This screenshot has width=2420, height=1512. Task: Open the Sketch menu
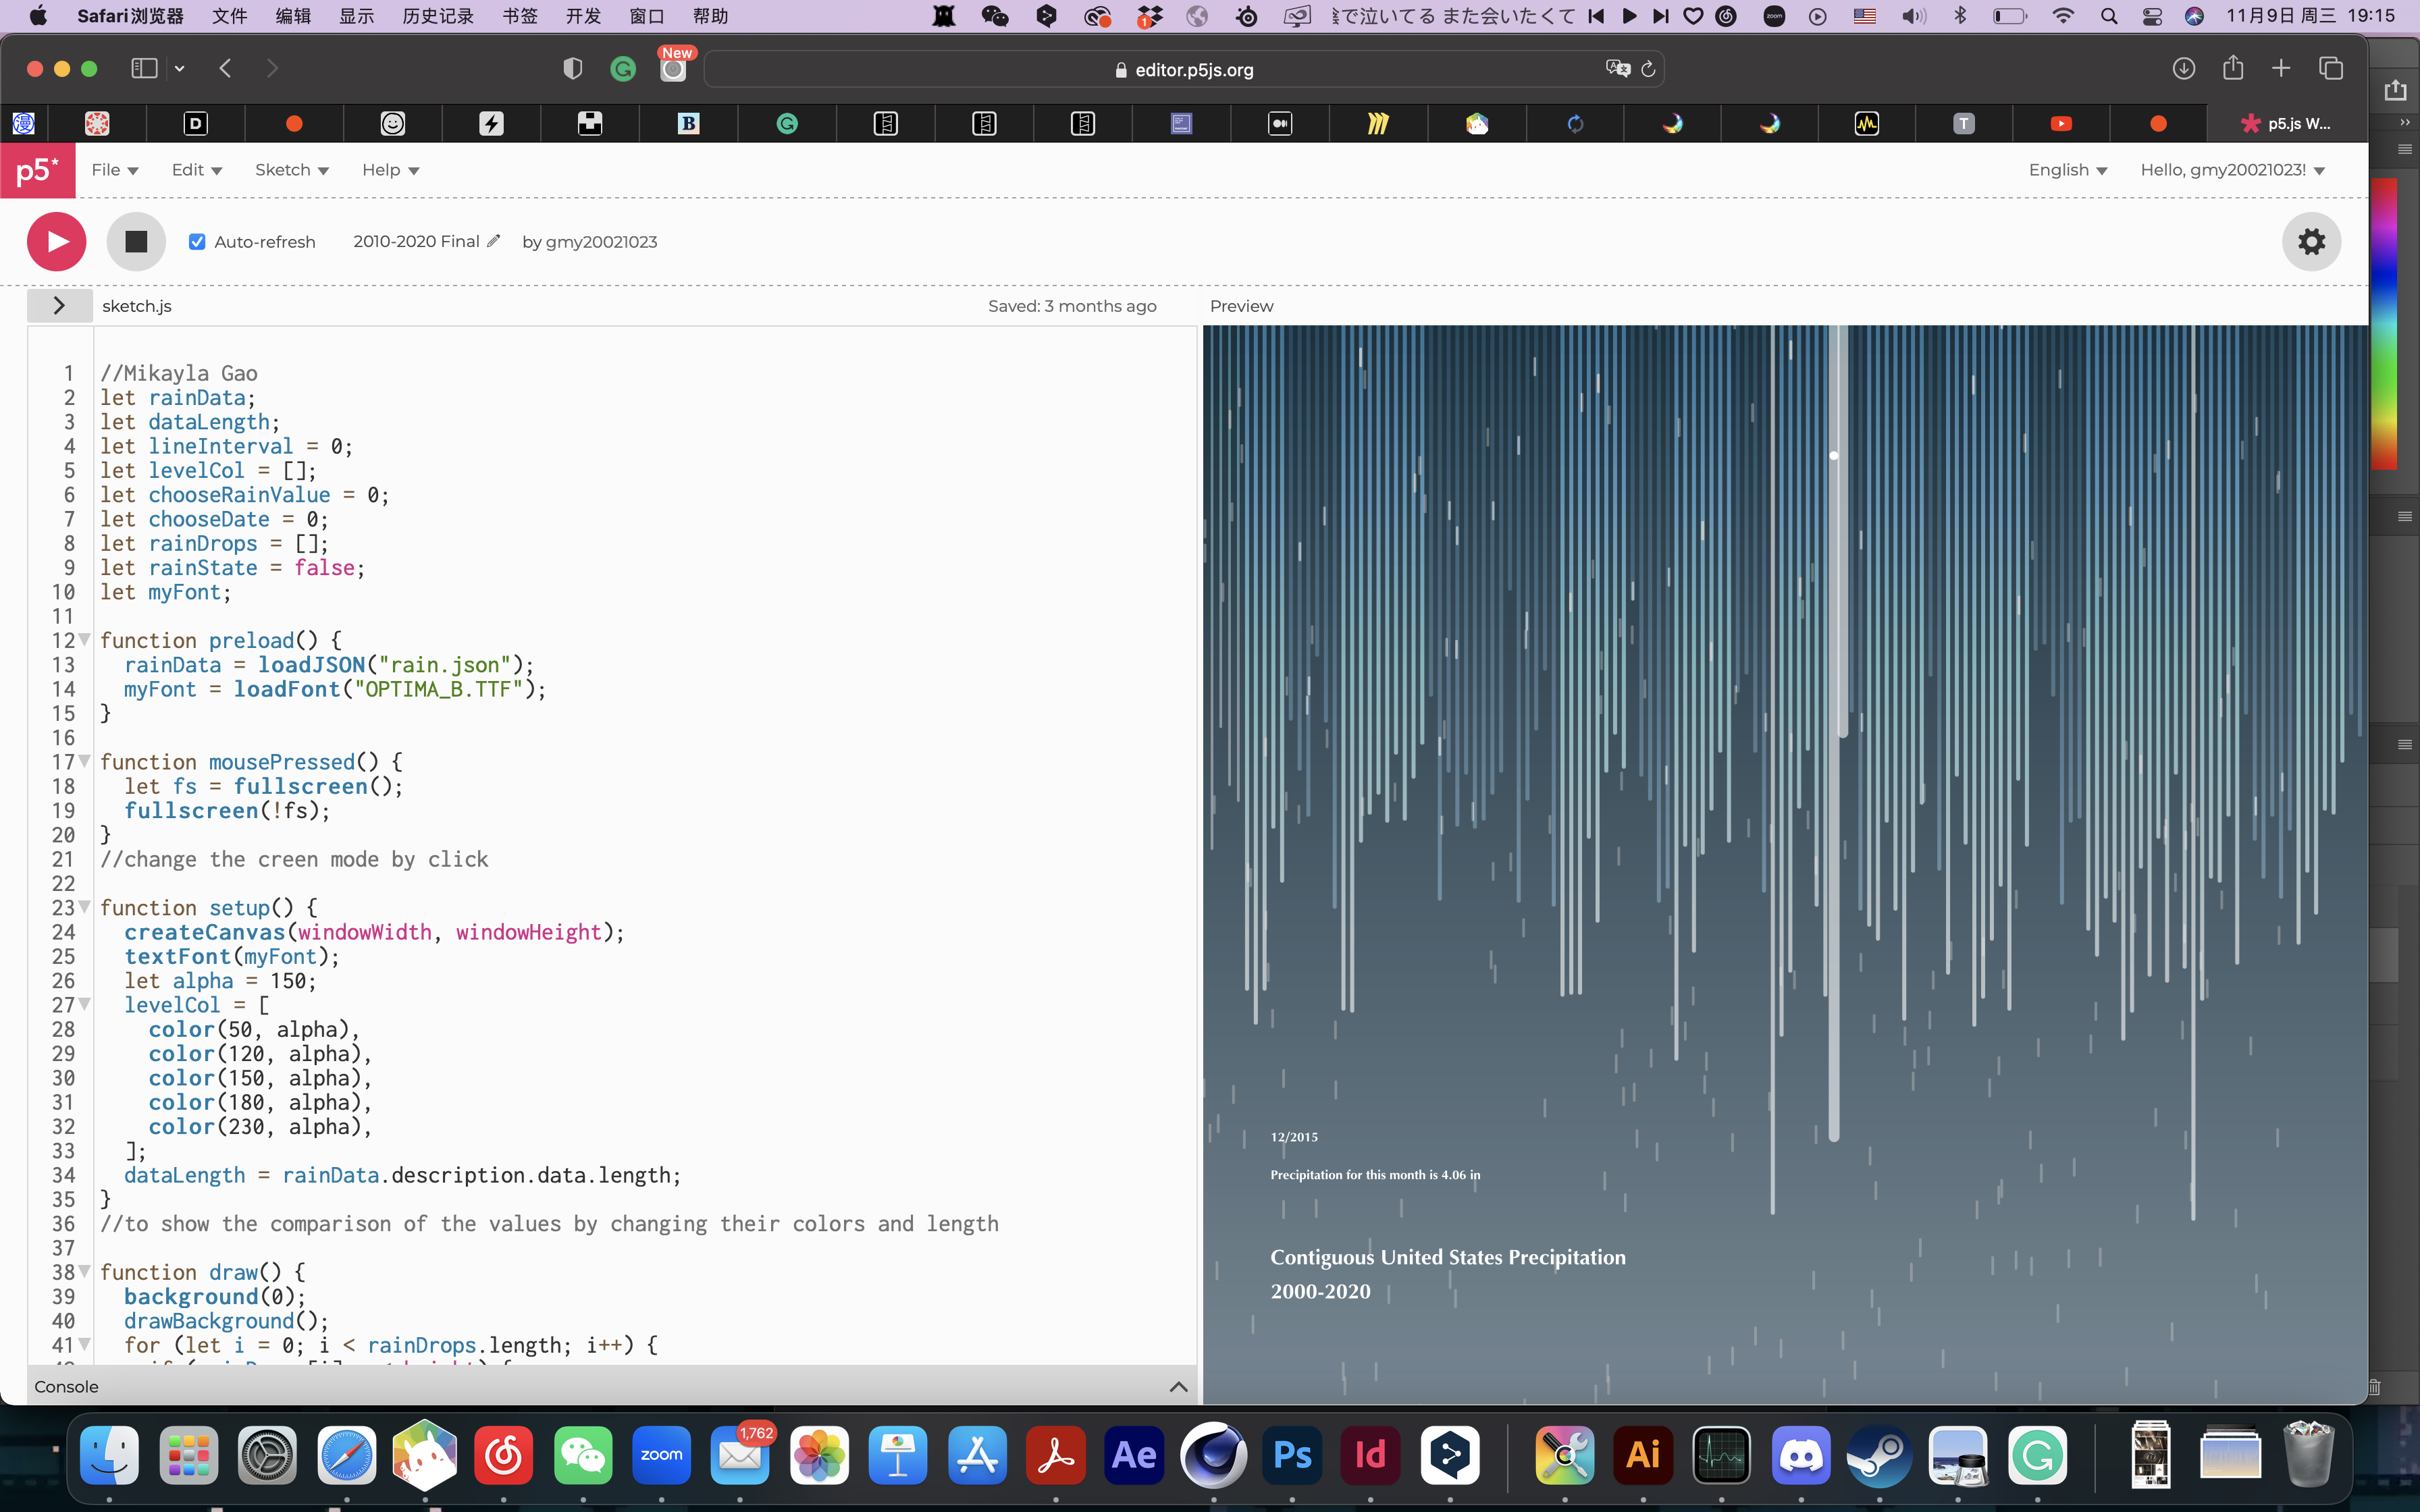(291, 170)
